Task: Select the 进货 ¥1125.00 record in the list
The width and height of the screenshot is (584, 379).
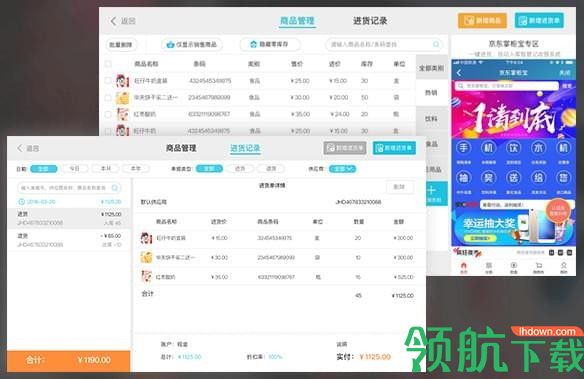Action: [x=69, y=218]
